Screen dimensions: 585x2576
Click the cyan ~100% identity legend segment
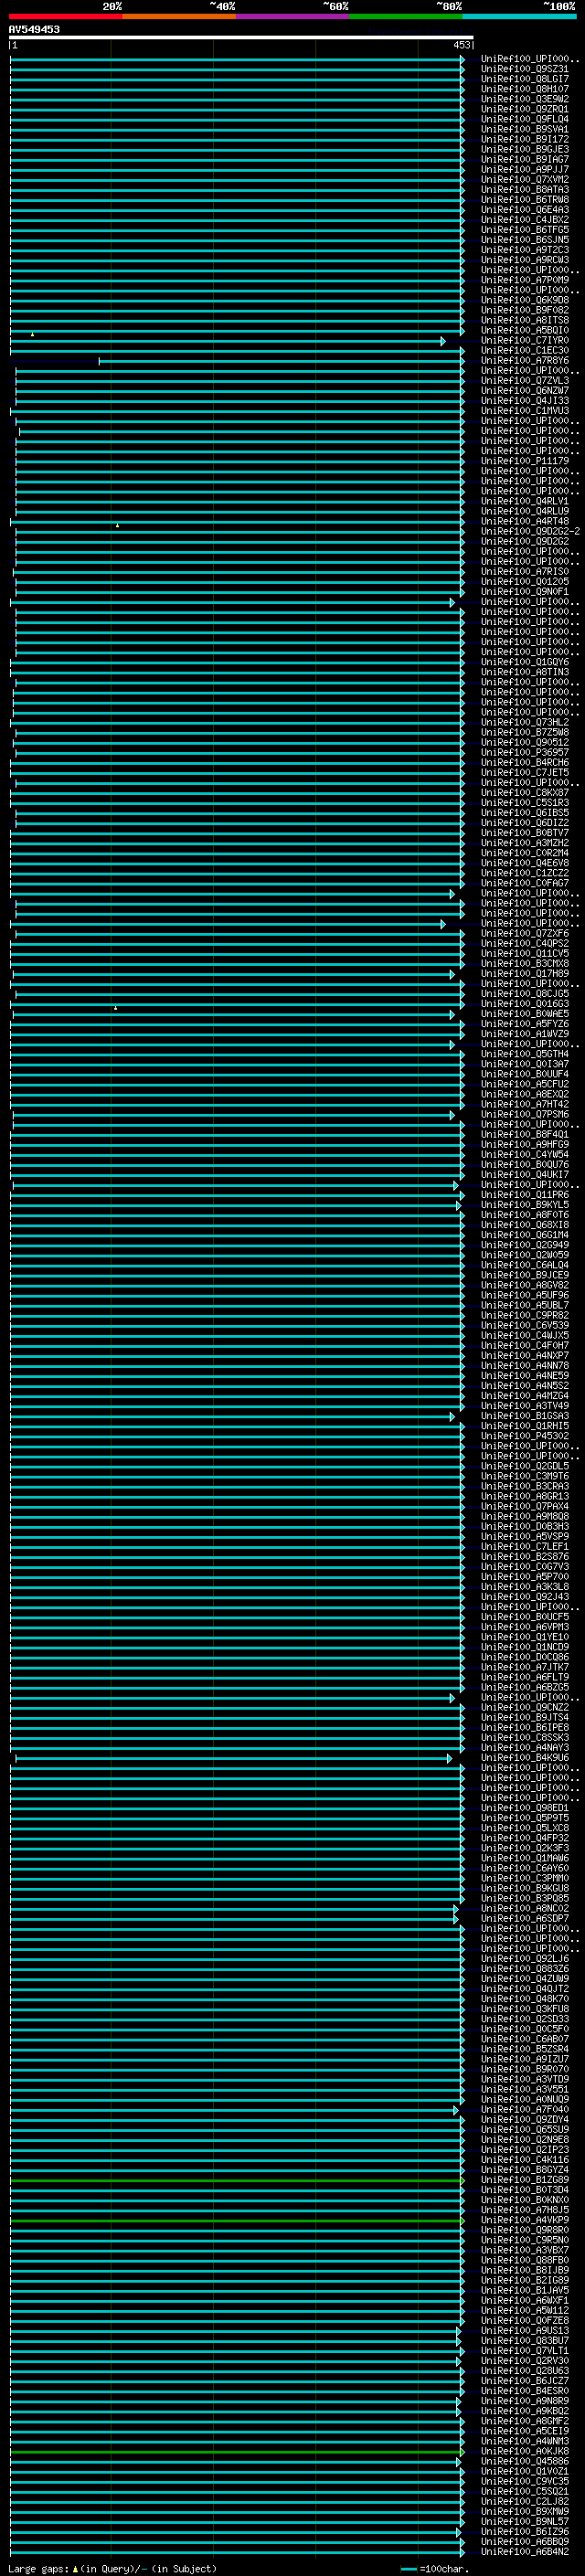pyautogui.click(x=520, y=16)
